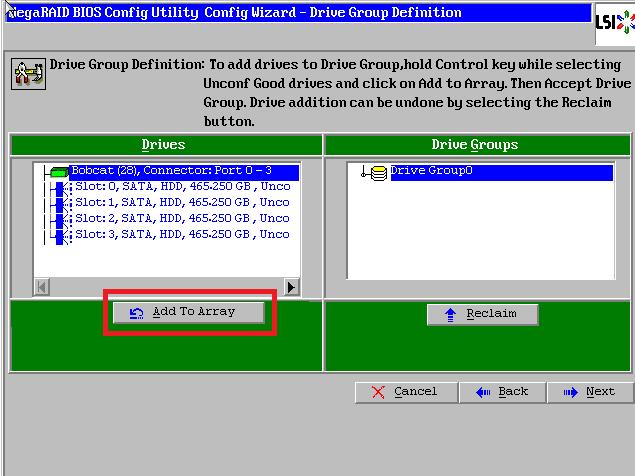The image size is (635, 476).
Task: Click the drive icon beside Slot: 2
Action: [61, 221]
